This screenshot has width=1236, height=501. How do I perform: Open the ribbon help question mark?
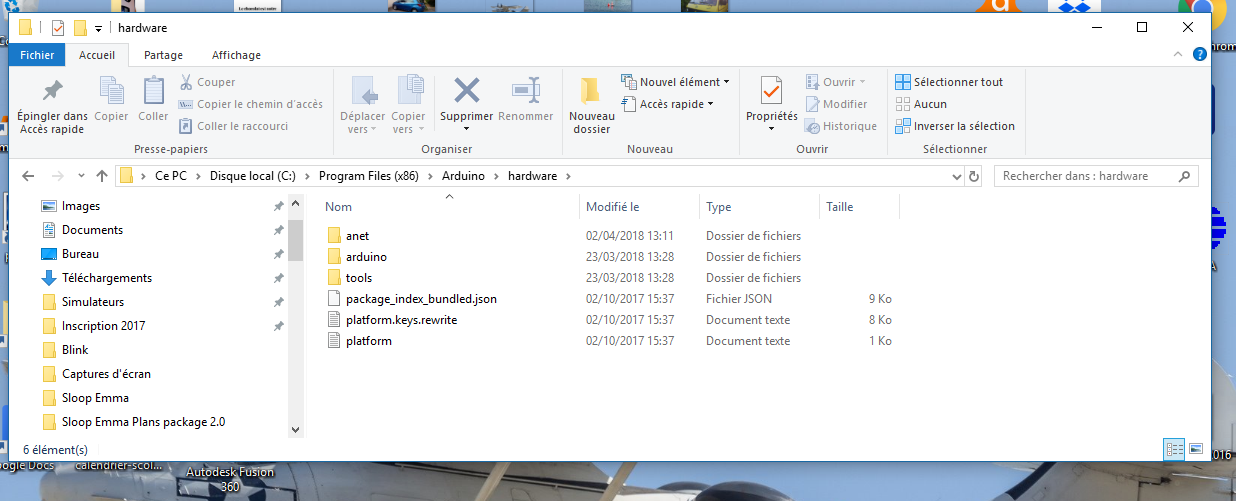pos(1199,55)
